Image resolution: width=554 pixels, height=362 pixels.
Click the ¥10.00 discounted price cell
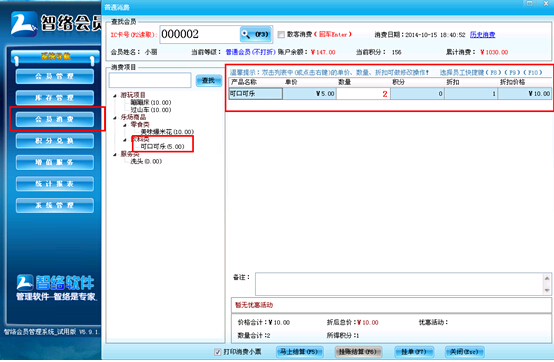(525, 94)
